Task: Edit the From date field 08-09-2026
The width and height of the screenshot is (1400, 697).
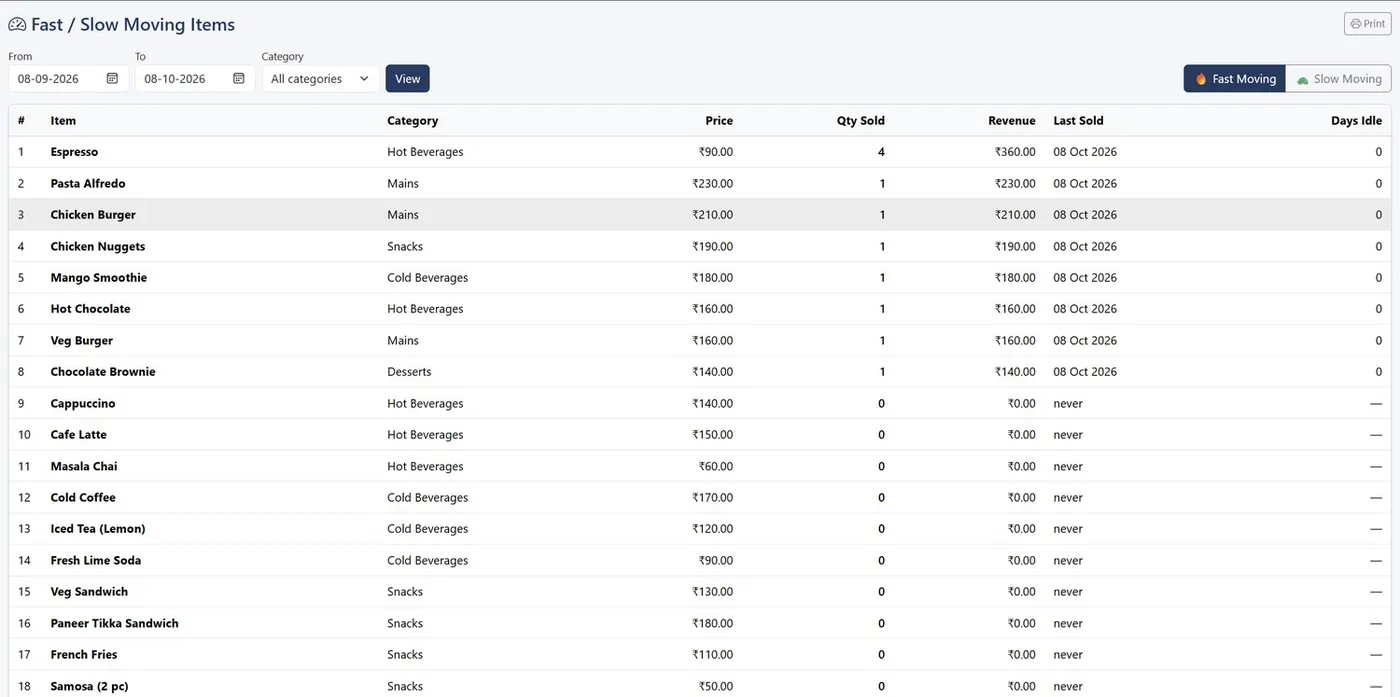Action: click(x=68, y=78)
